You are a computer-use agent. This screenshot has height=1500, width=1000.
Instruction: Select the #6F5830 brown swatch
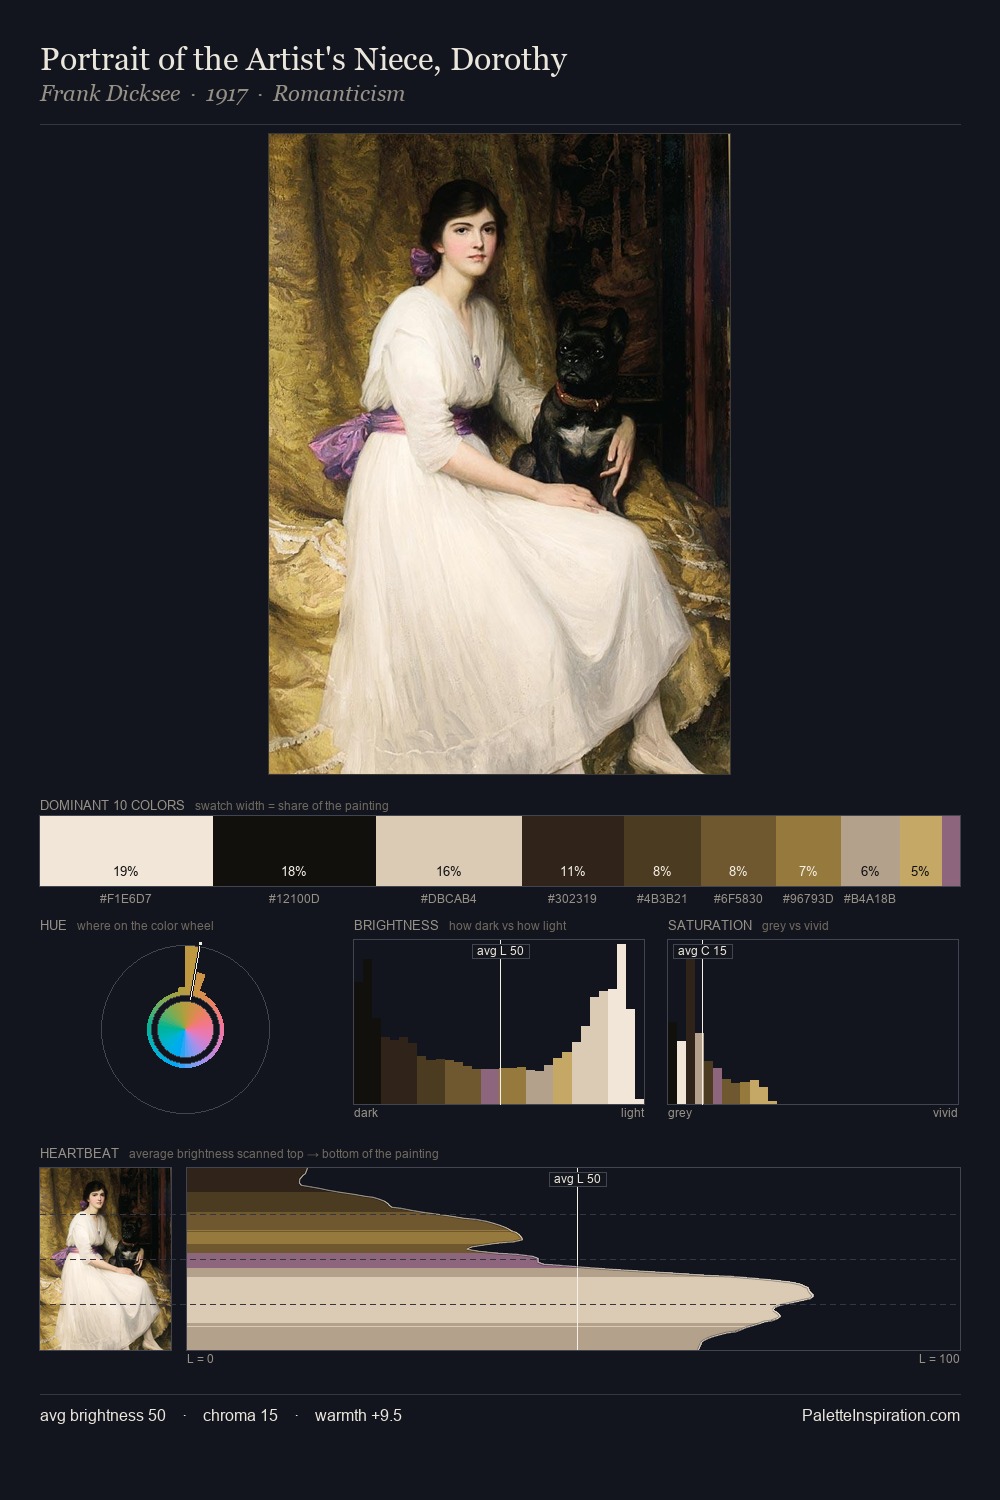738,851
